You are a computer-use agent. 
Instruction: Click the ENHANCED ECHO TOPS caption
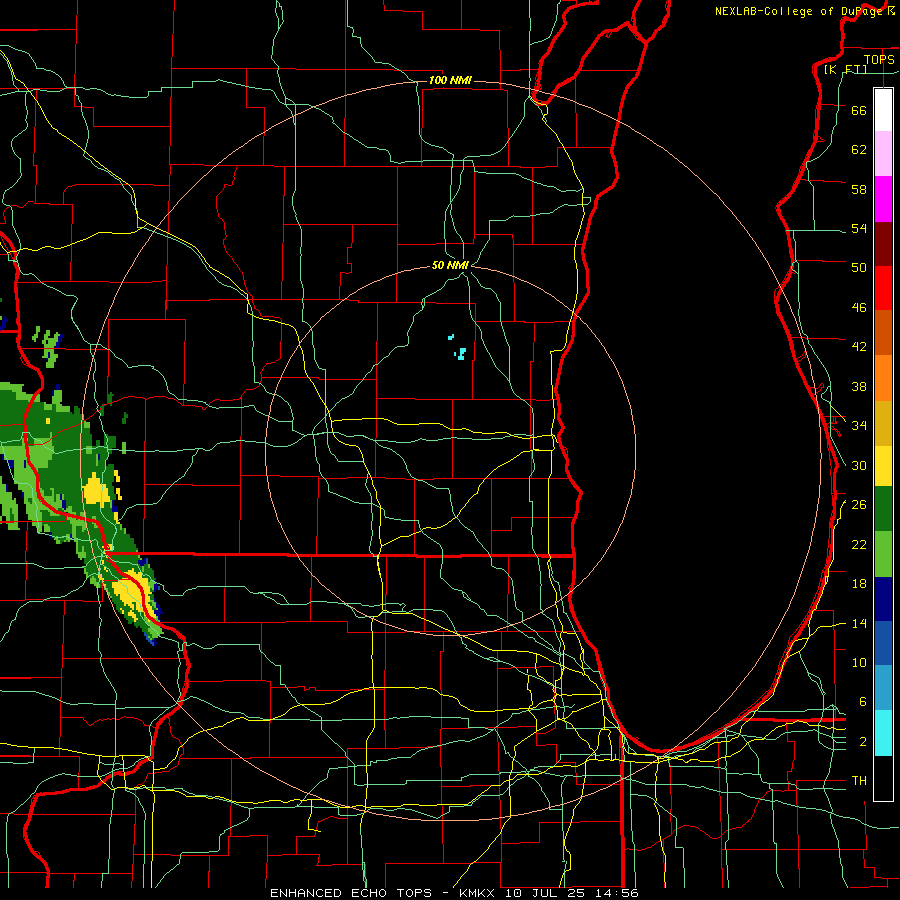pyautogui.click(x=351, y=893)
